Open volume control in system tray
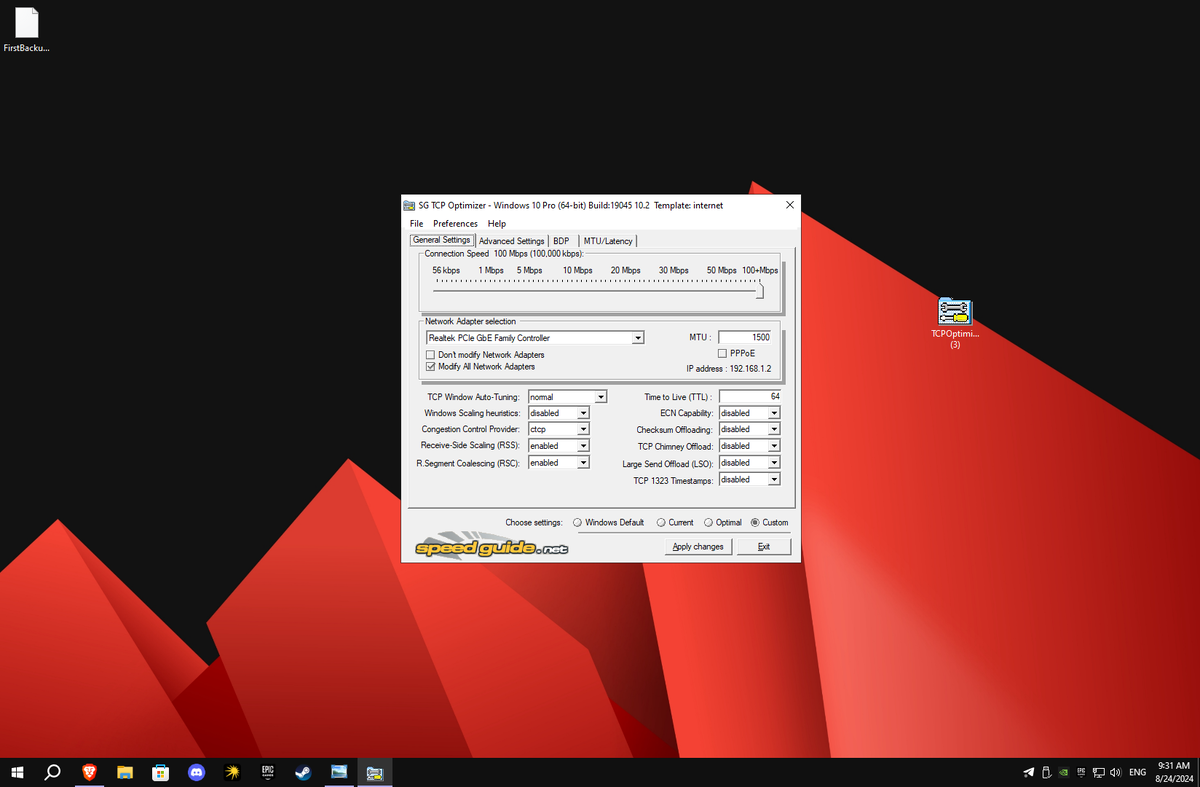 point(1115,772)
